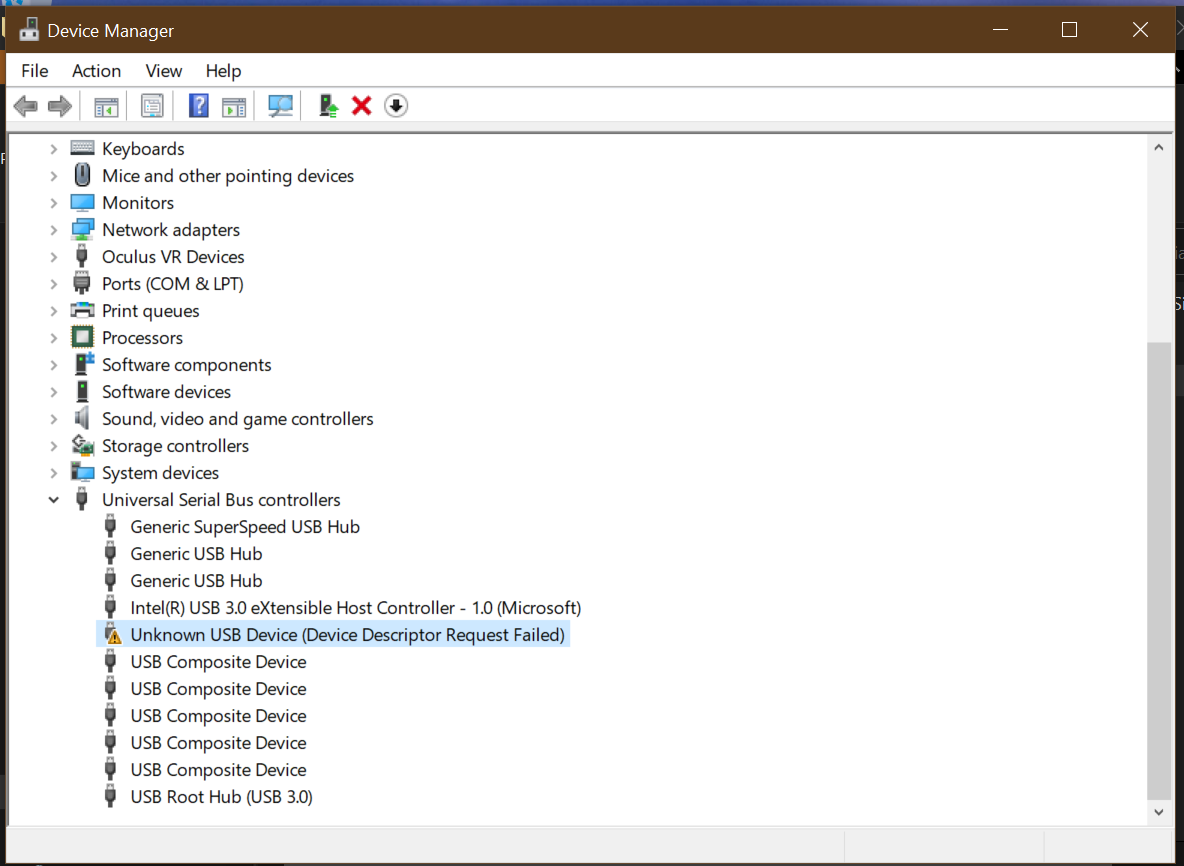The width and height of the screenshot is (1184, 866).
Task: Click the scrollbar up arrow
Action: coord(1158,148)
